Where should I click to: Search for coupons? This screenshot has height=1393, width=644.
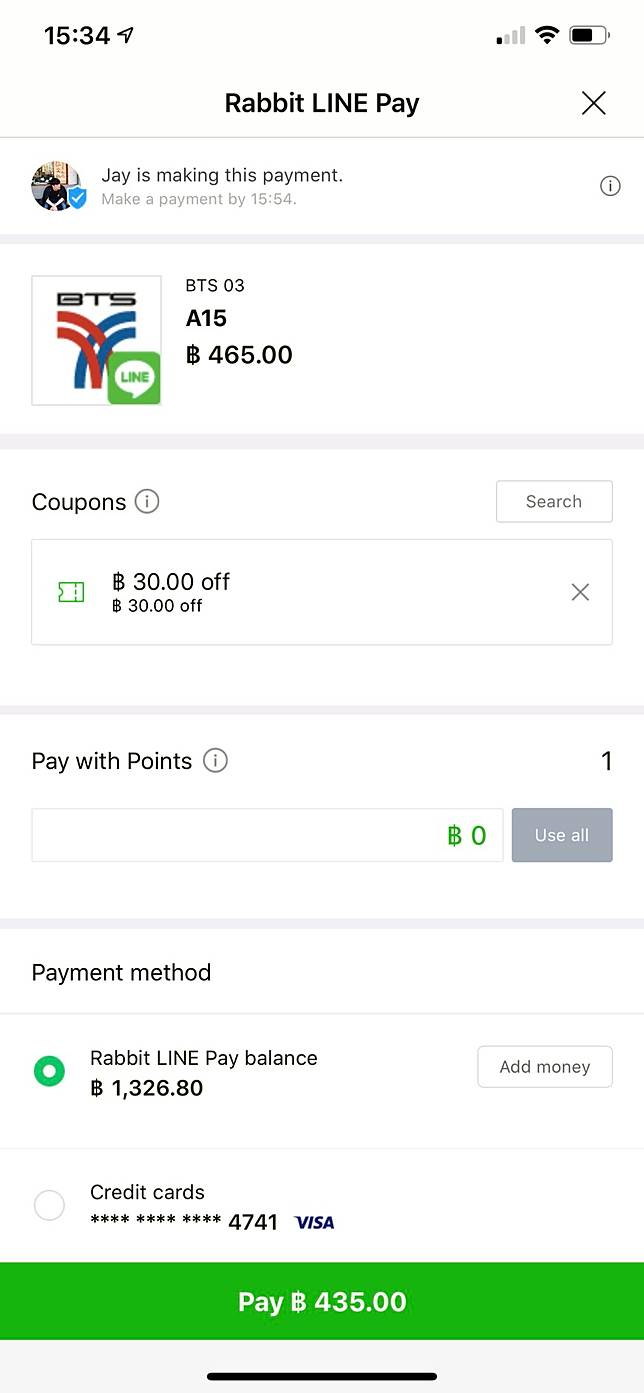click(x=554, y=502)
